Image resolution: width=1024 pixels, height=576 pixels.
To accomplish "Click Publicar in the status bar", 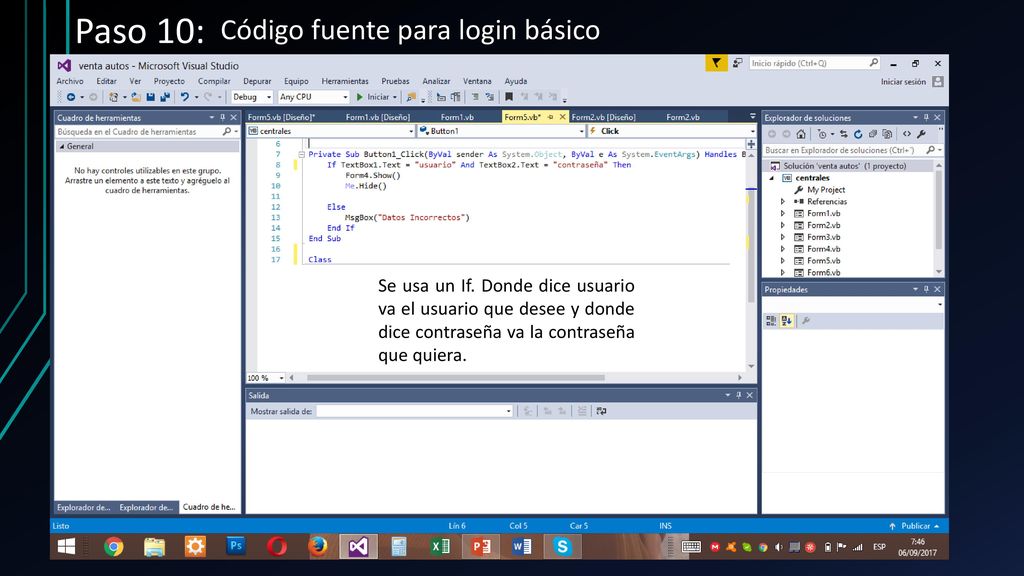I will pos(916,526).
